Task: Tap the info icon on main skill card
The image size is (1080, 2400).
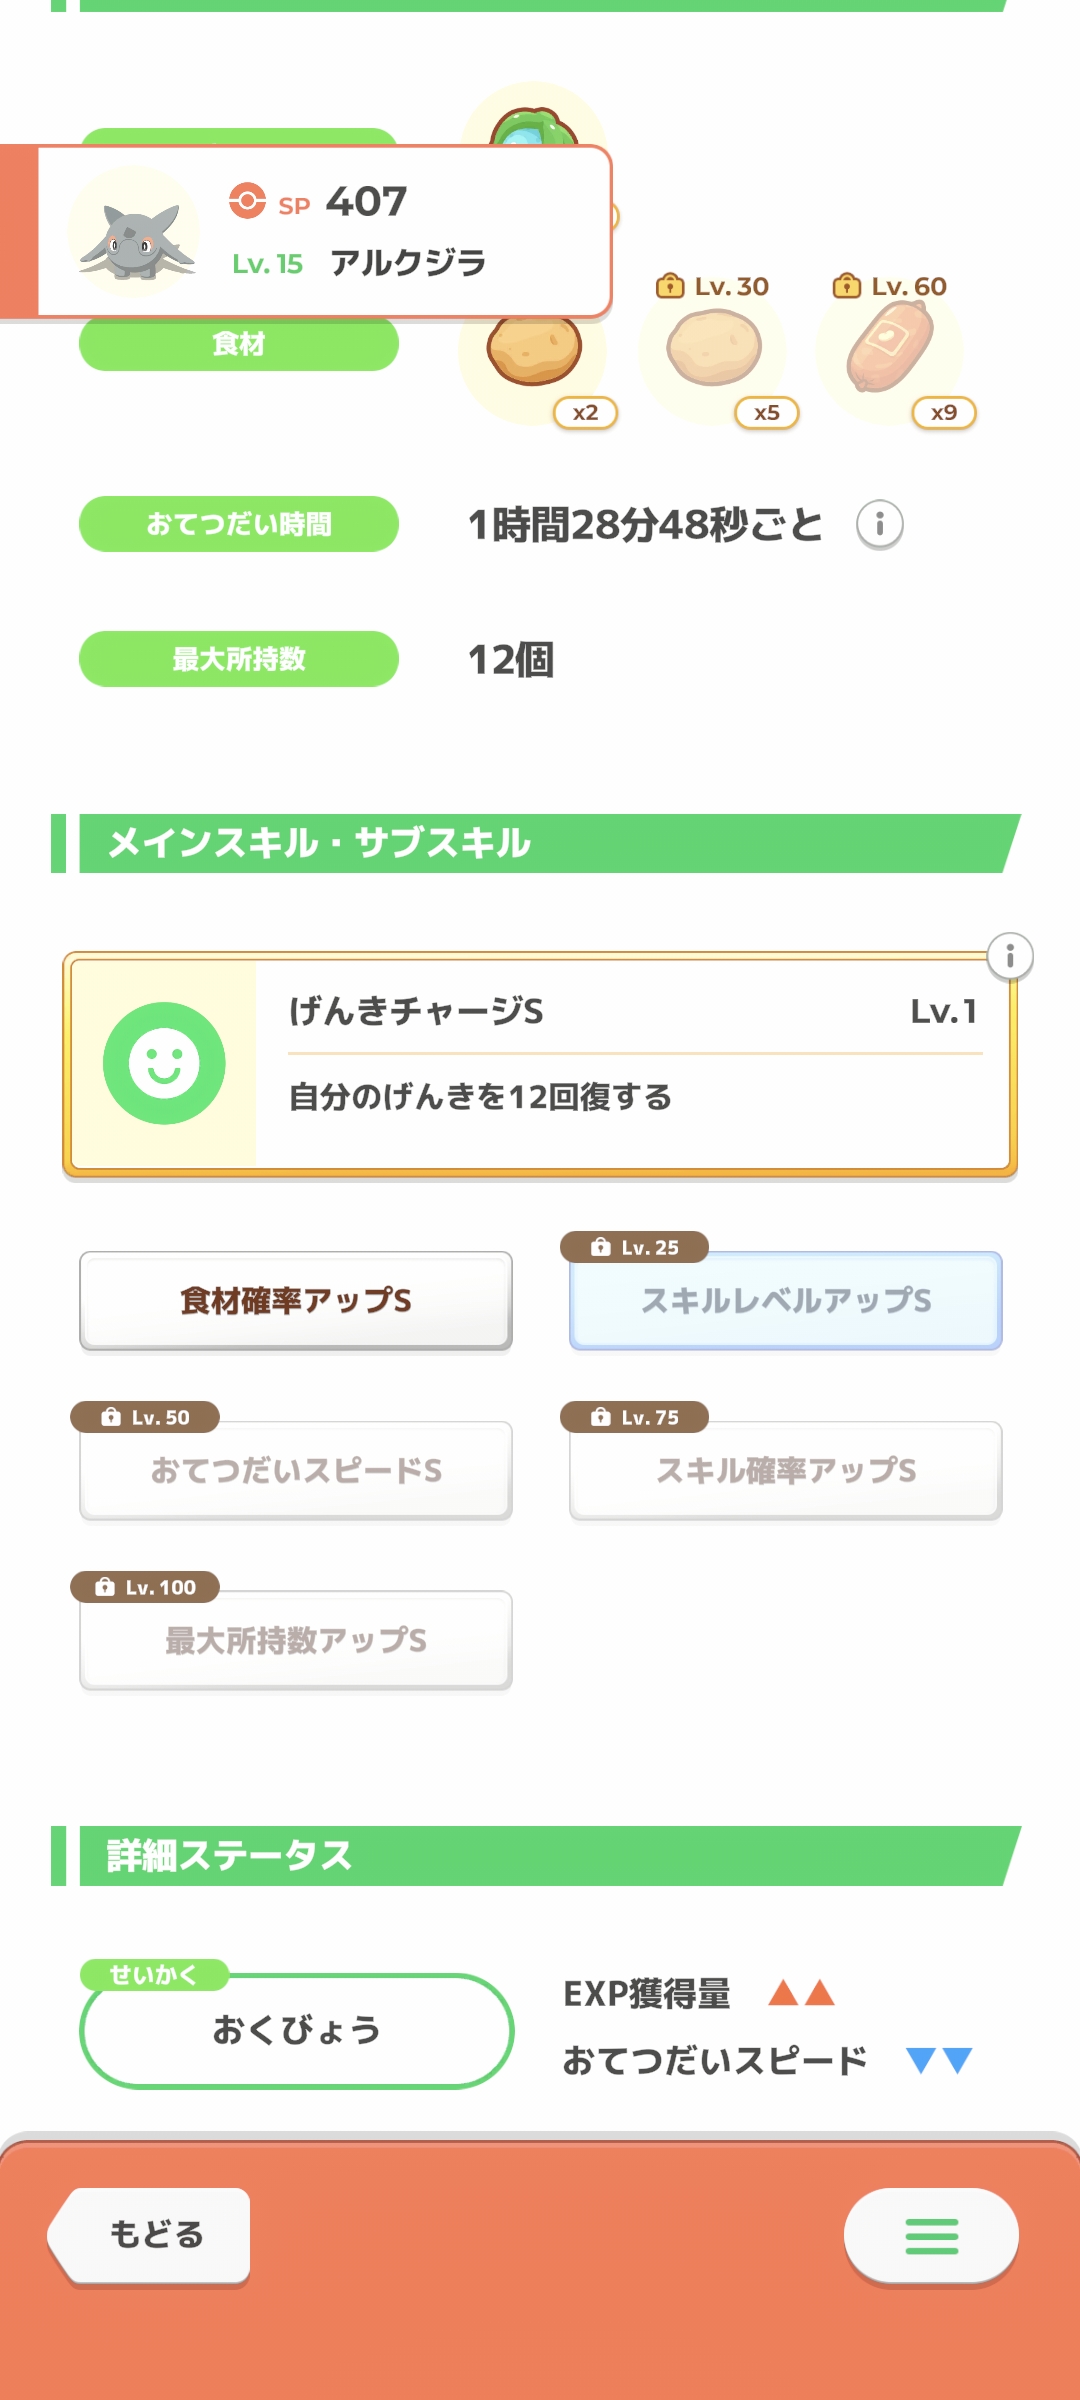Action: 1010,957
